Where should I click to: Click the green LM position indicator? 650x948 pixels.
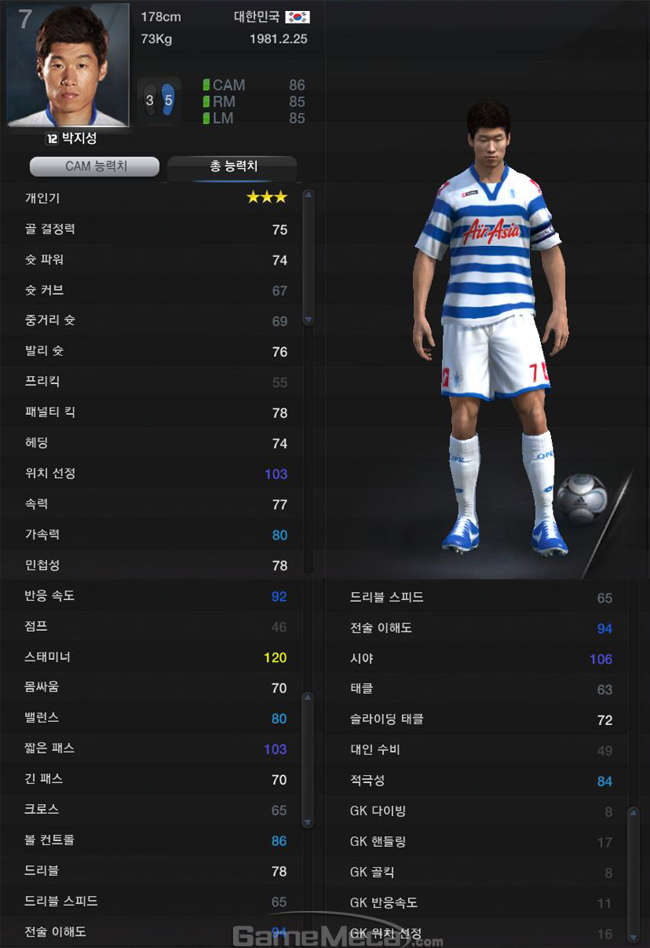pos(206,118)
